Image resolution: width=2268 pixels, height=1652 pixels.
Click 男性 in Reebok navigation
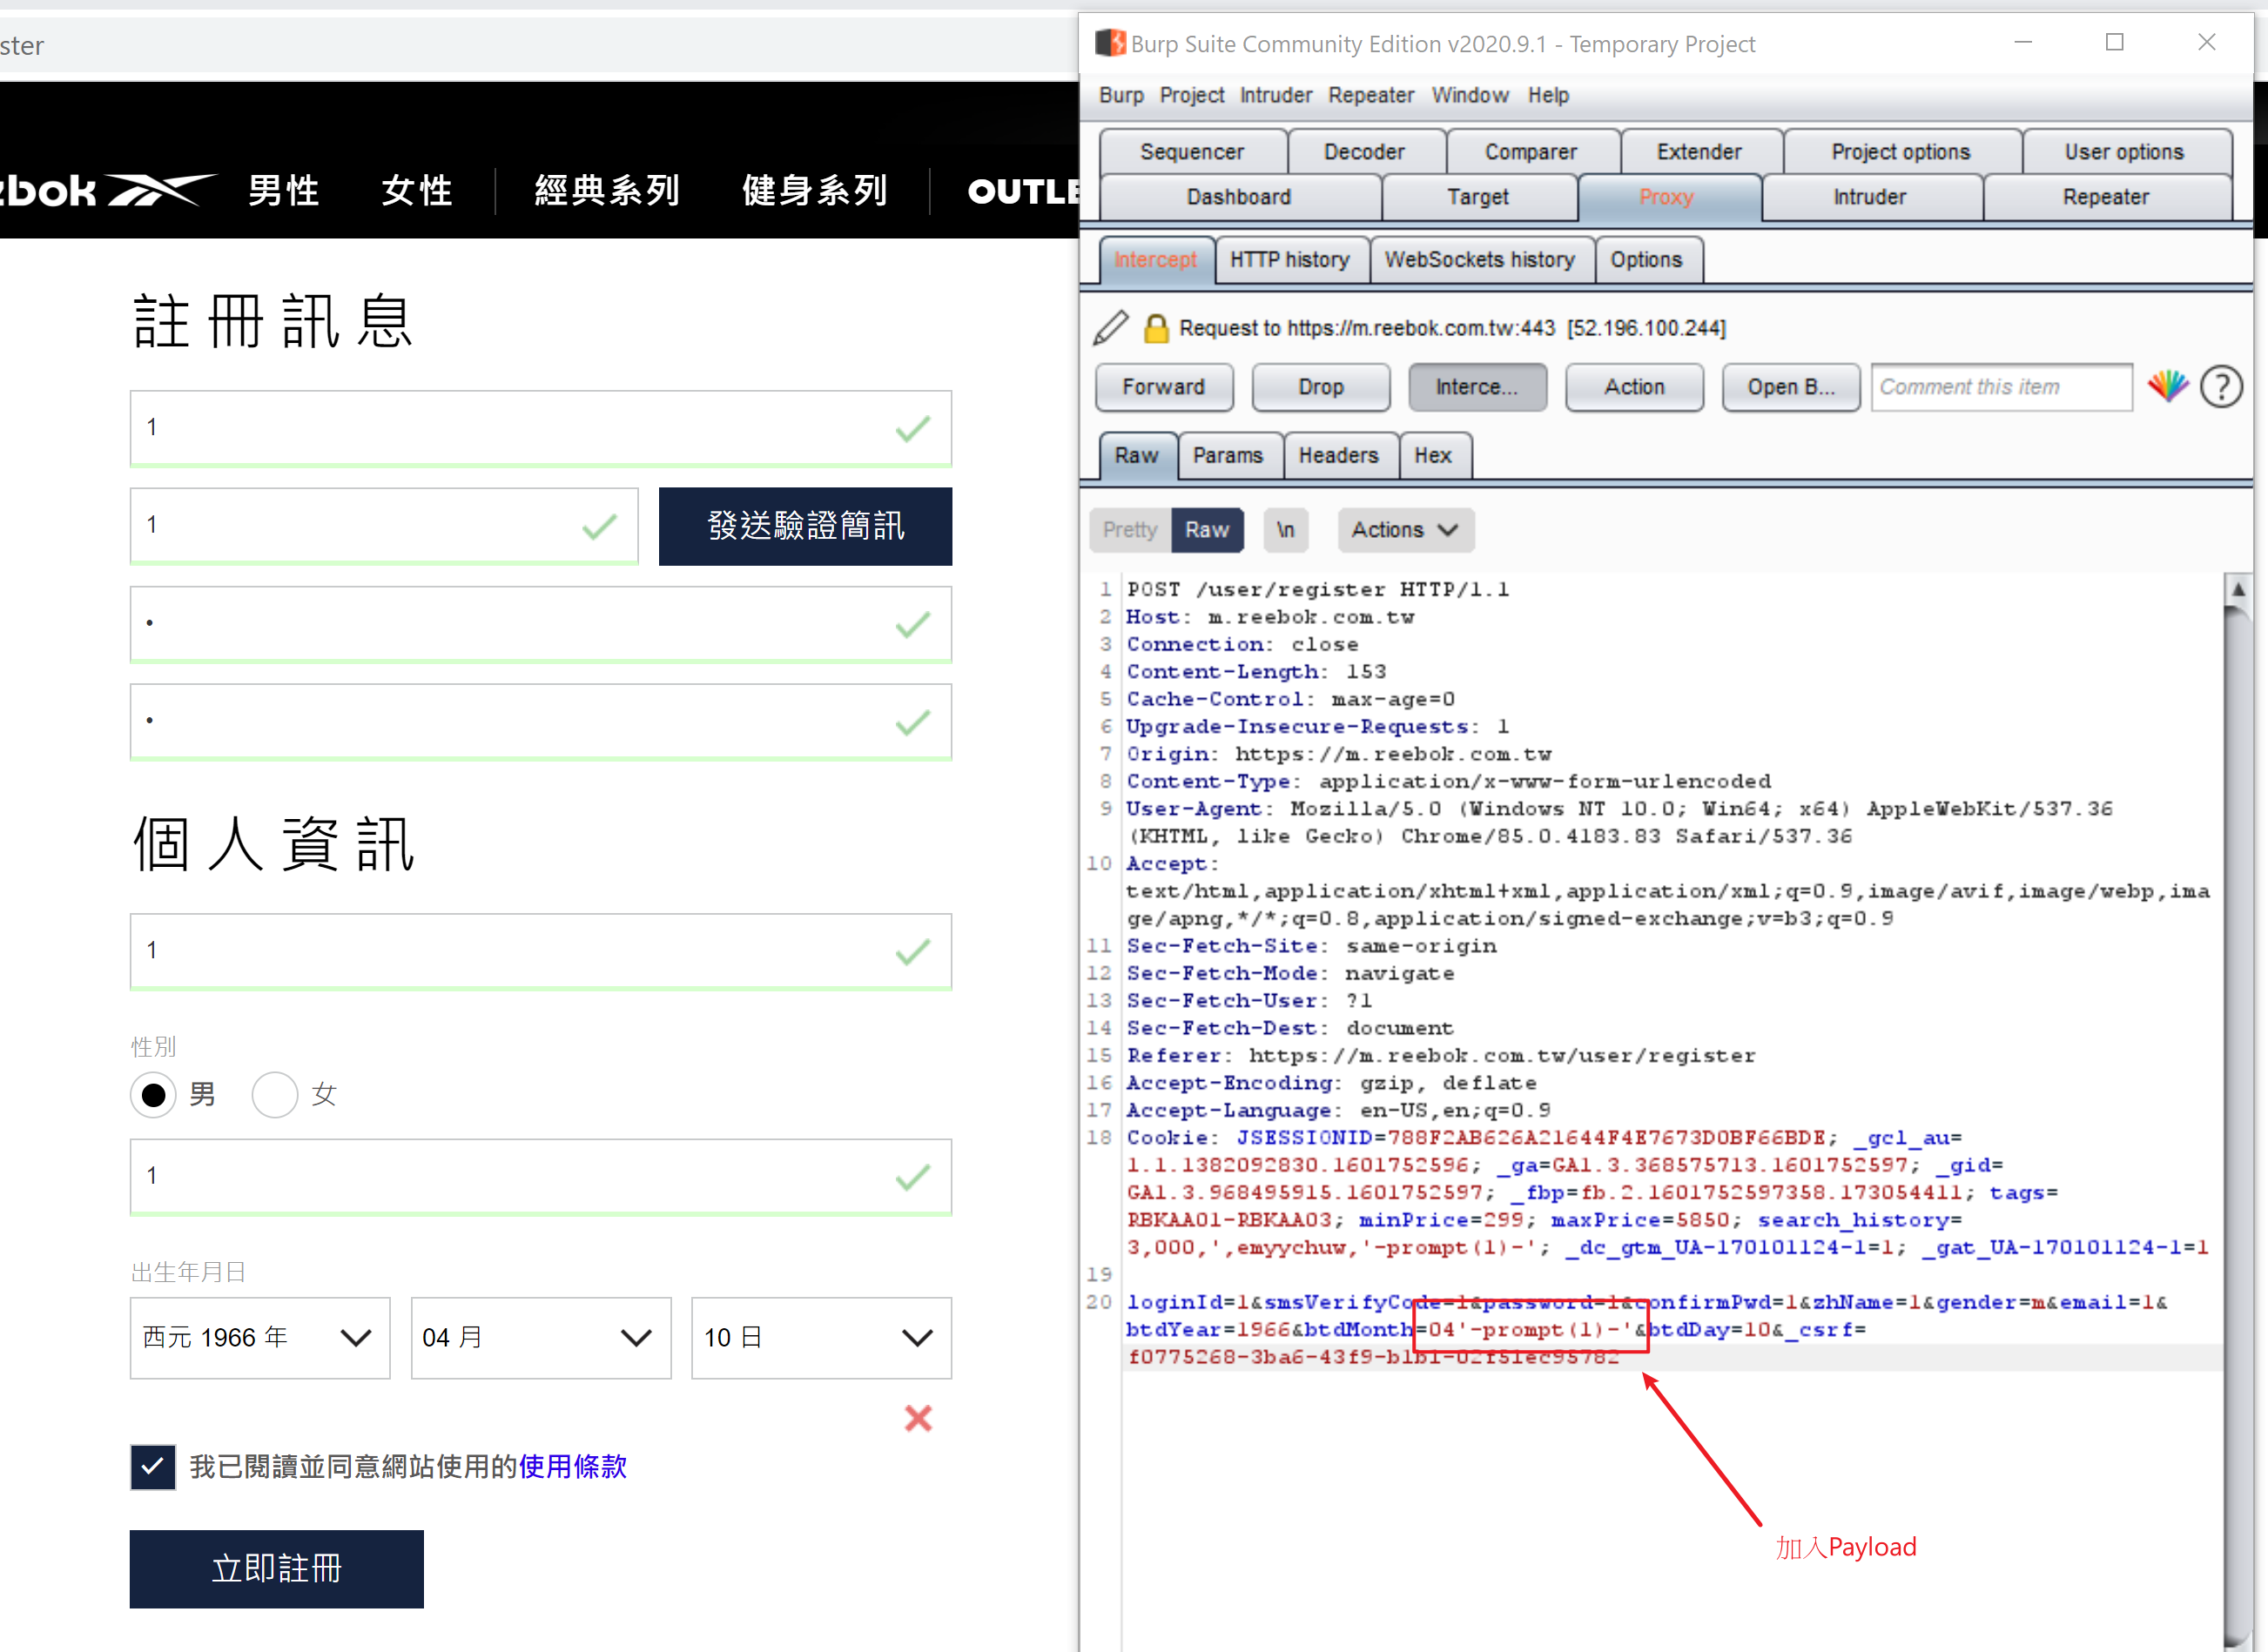[x=284, y=190]
